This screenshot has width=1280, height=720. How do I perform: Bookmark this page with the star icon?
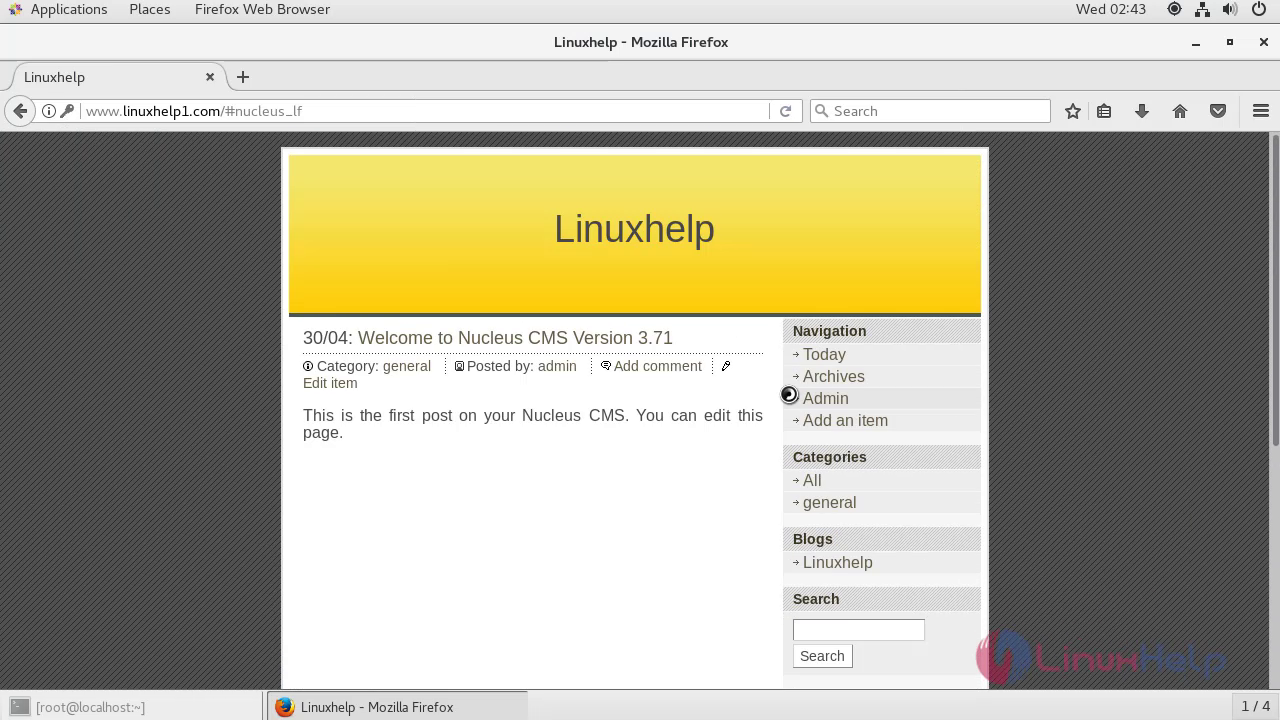1073,111
